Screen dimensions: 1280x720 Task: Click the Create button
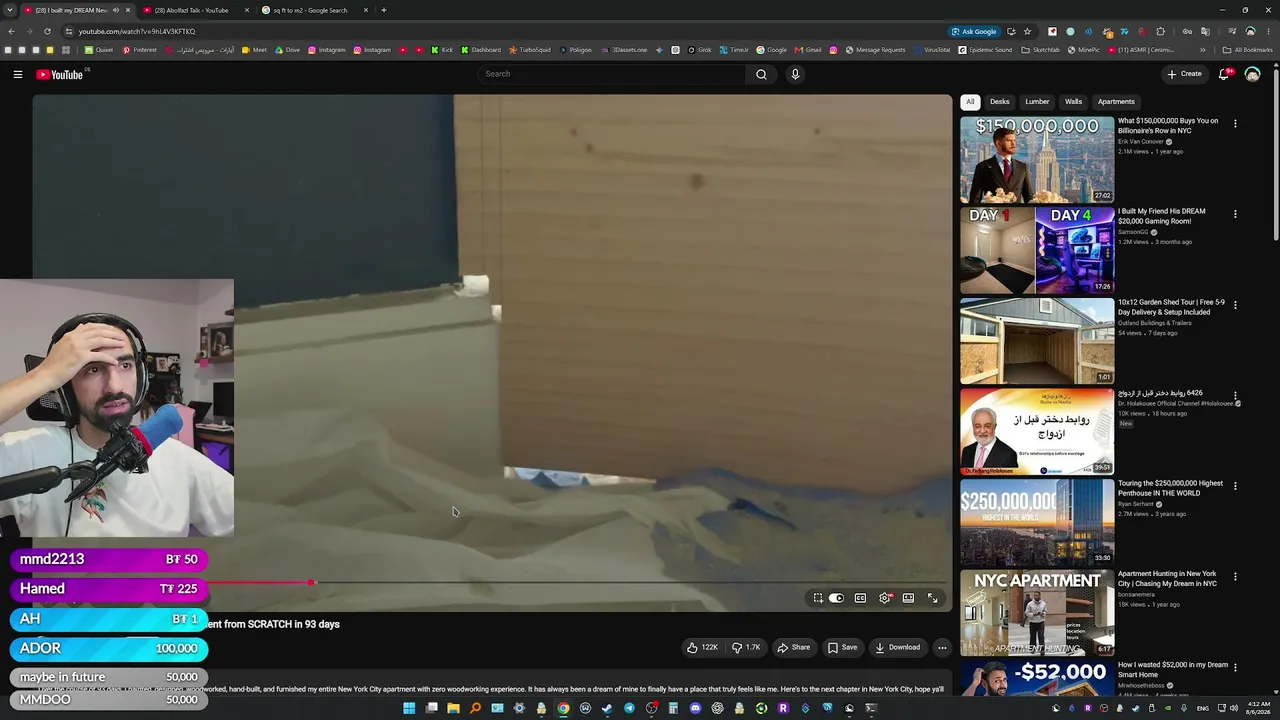tap(1184, 74)
